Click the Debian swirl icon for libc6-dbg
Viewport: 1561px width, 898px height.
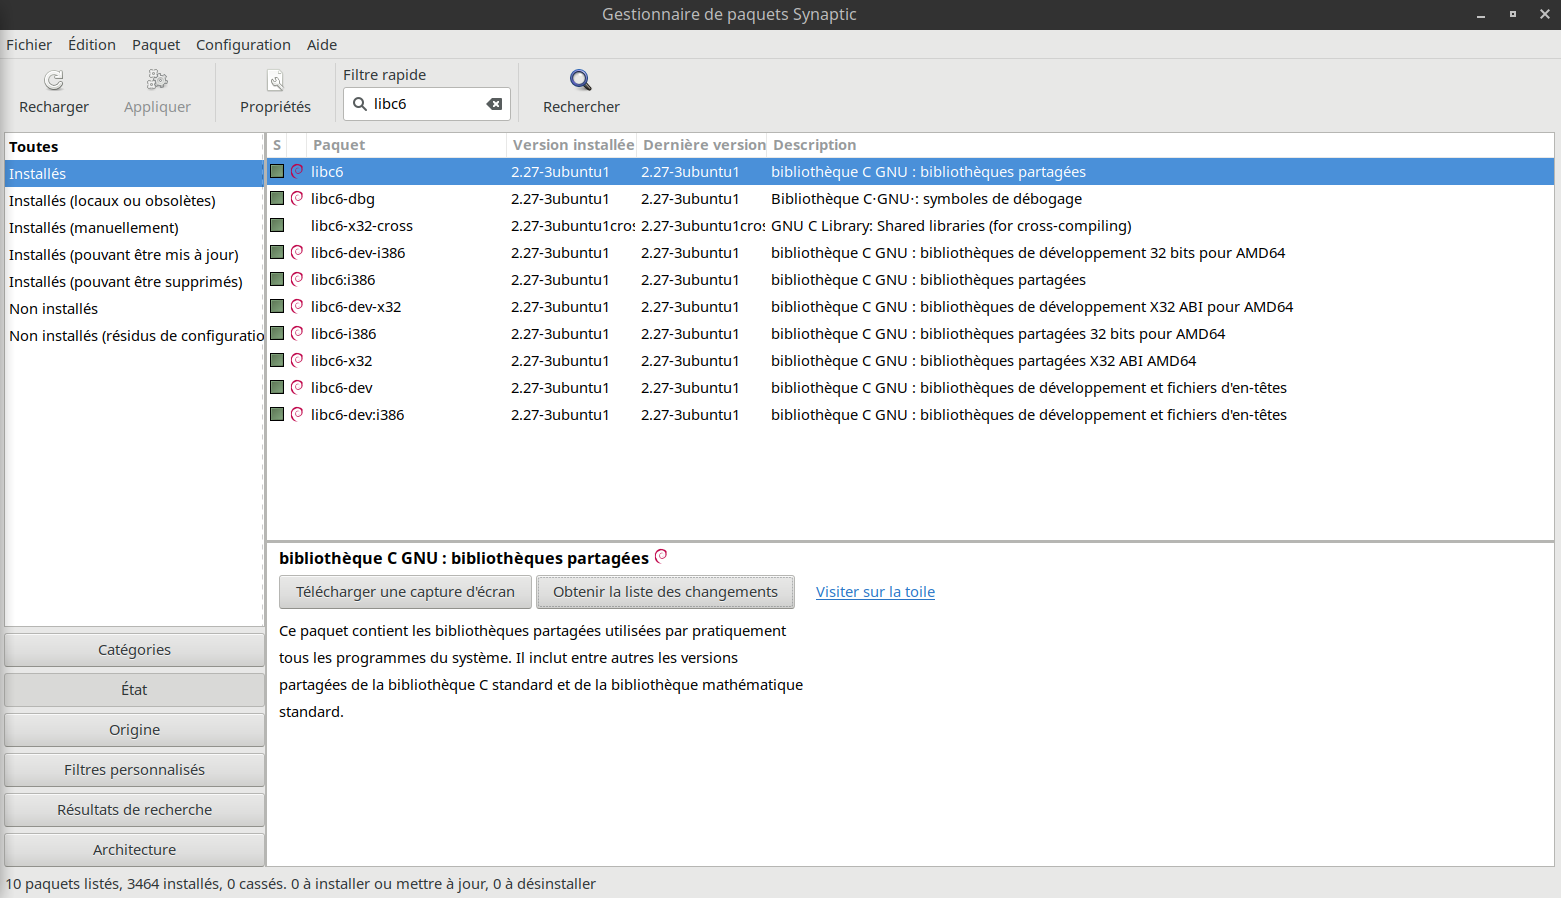pyautogui.click(x=297, y=198)
